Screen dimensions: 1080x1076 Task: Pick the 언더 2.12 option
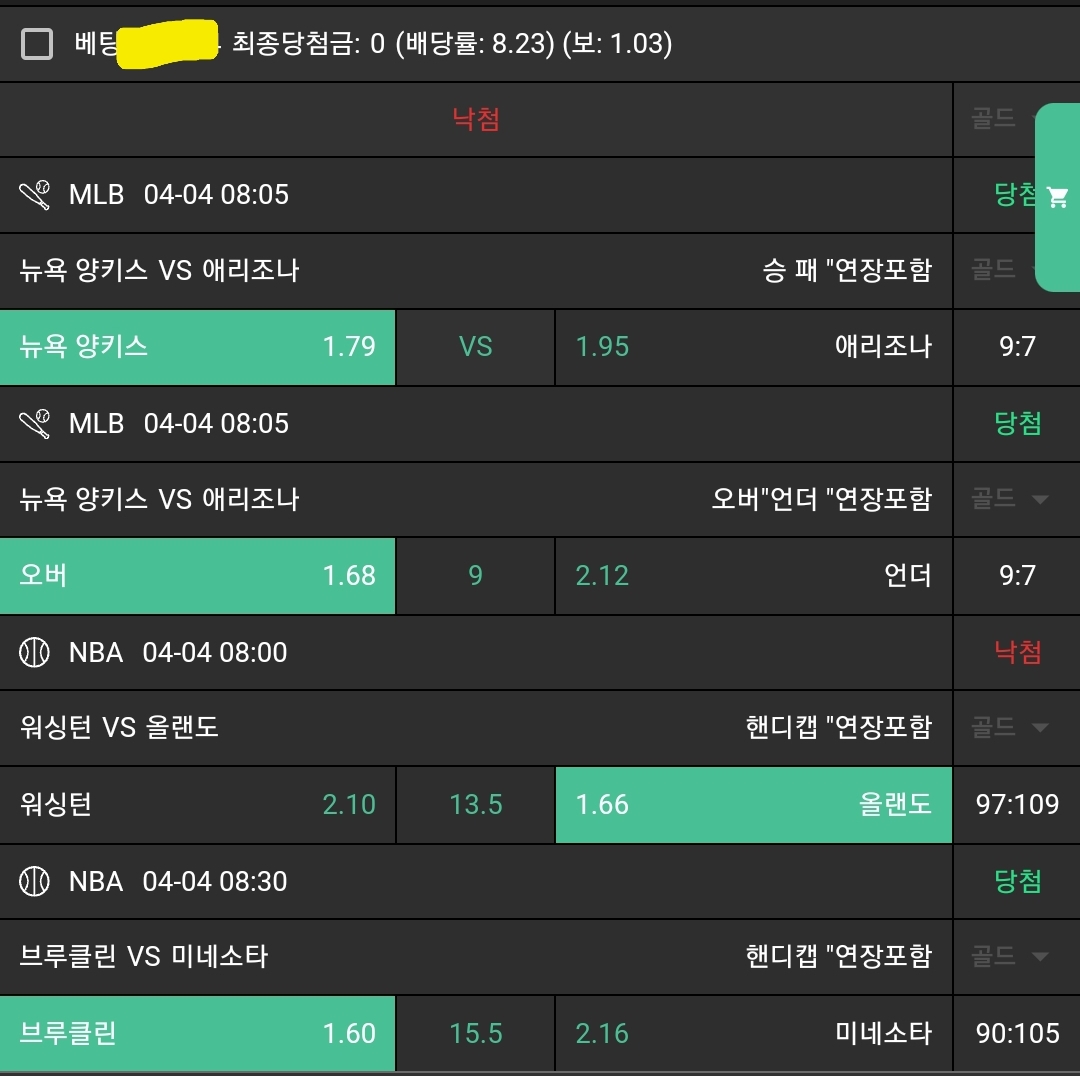753,576
